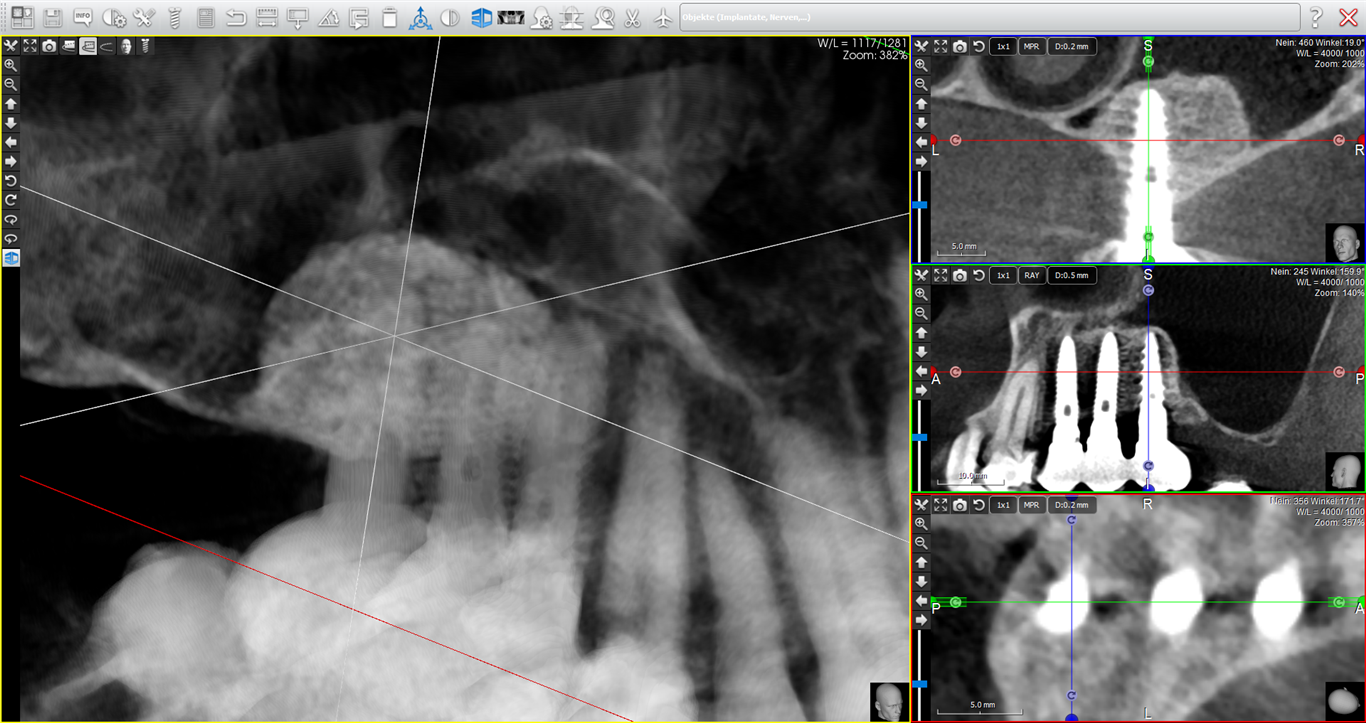Zoom in on the main panoramic view

(11, 64)
